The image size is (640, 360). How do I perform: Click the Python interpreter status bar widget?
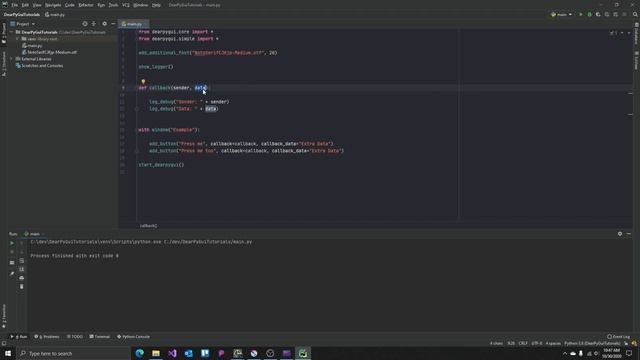tap(592, 344)
